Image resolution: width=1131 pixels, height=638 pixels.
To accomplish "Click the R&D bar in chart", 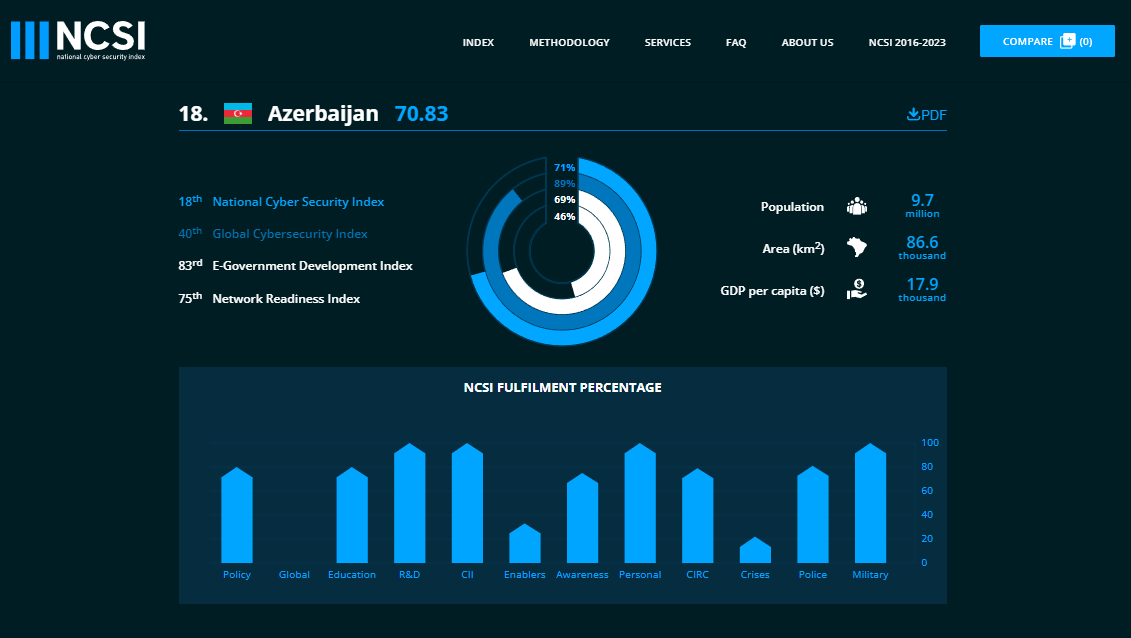I will pyautogui.click(x=410, y=503).
